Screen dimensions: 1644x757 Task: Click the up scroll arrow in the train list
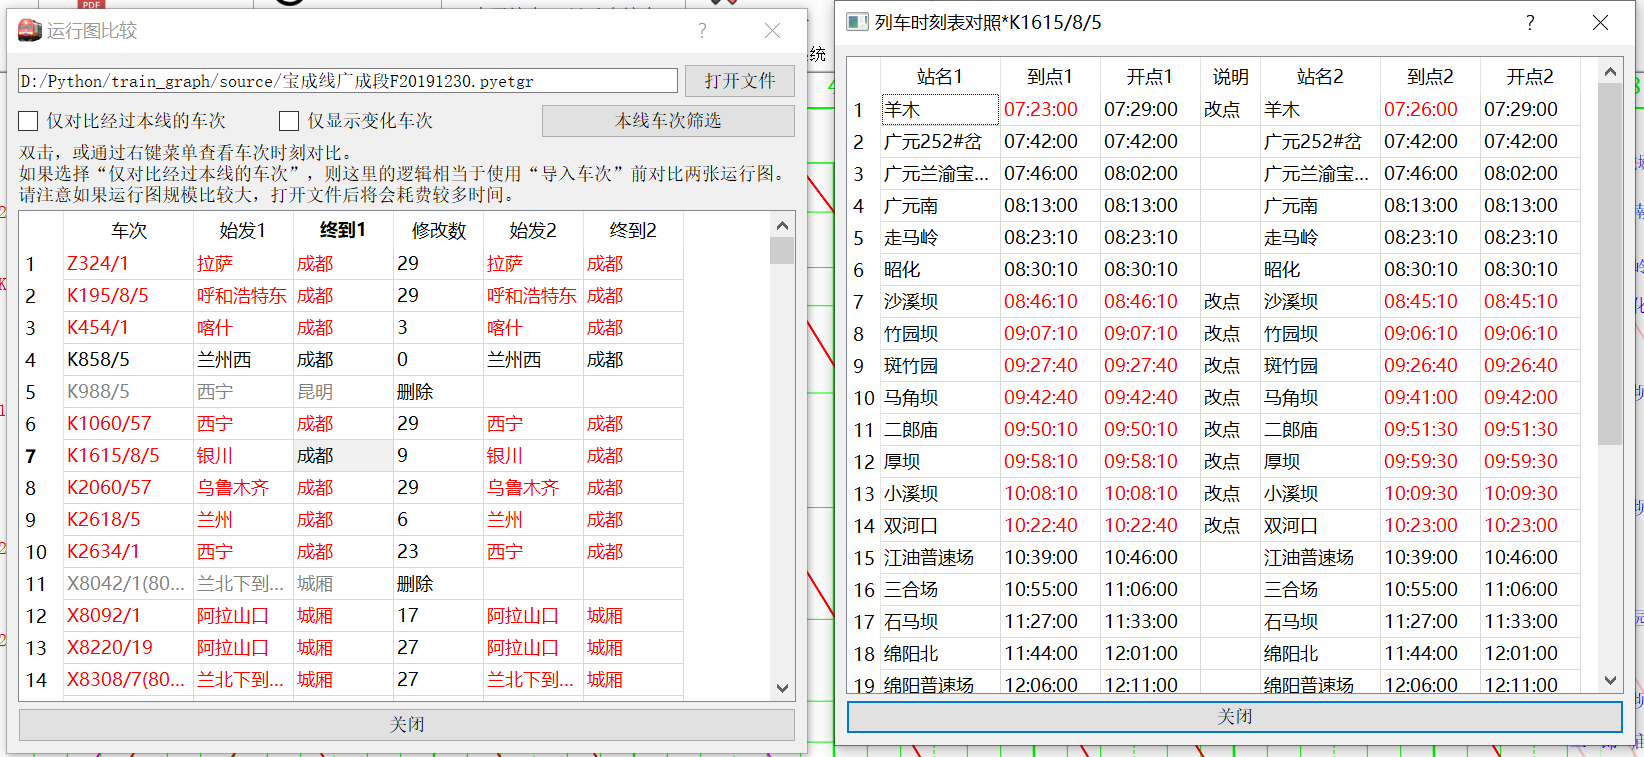click(782, 226)
